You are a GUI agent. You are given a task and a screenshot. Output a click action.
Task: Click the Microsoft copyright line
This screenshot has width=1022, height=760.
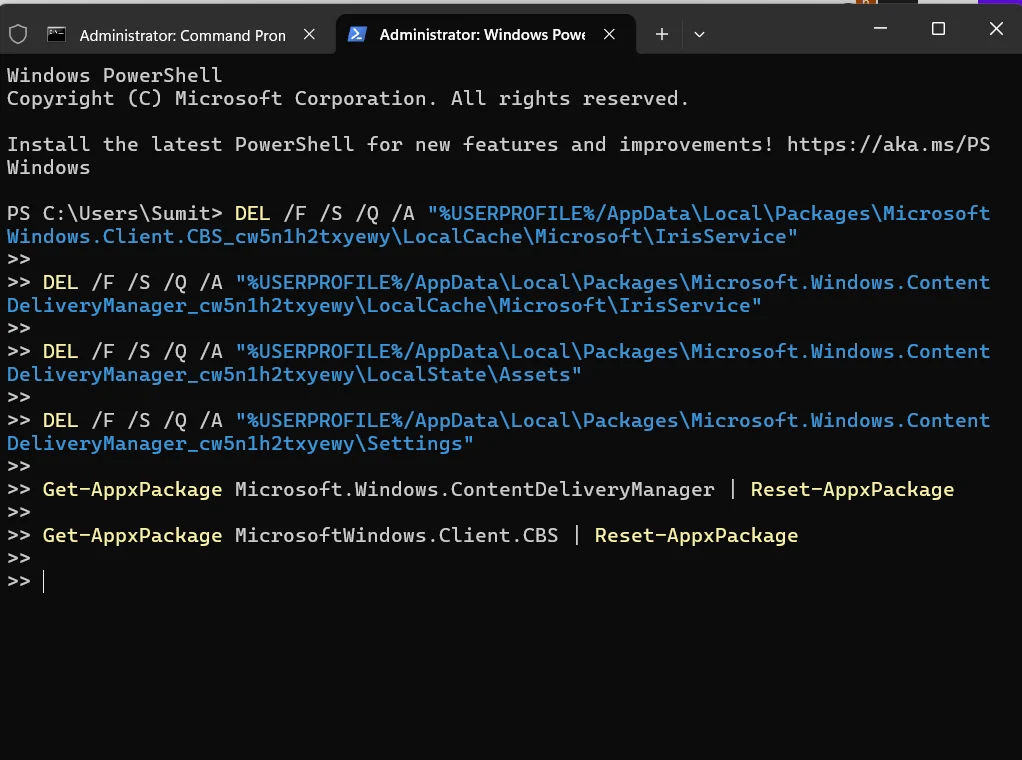coord(347,99)
